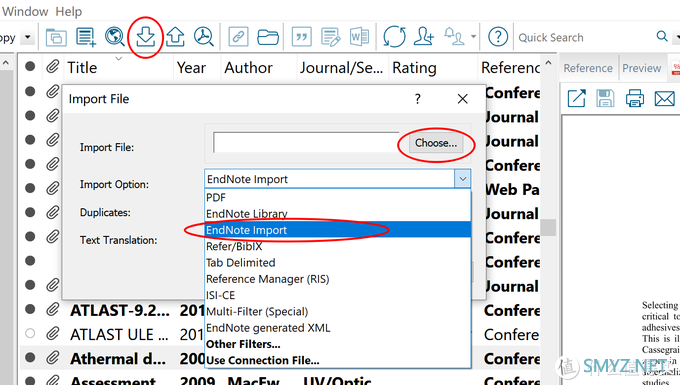Choose Other Filters... option
The width and height of the screenshot is (680, 385).
coord(338,344)
